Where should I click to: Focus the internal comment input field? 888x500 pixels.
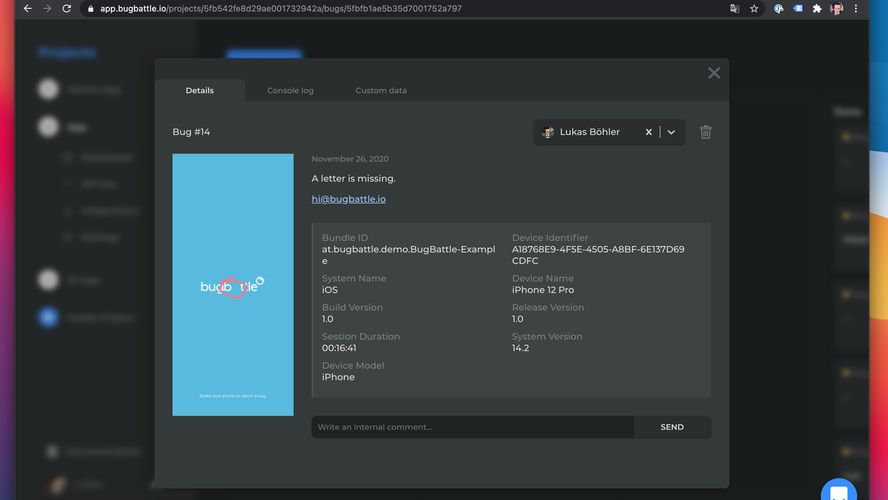pos(472,427)
